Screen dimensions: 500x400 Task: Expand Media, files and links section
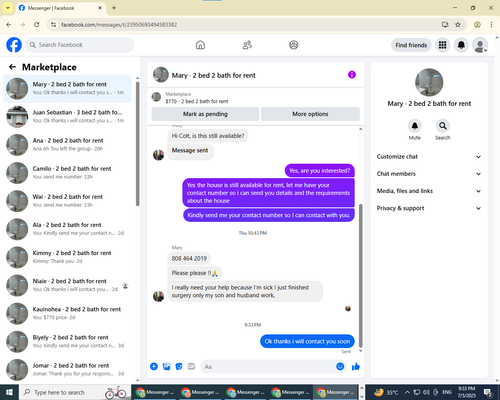tap(429, 191)
